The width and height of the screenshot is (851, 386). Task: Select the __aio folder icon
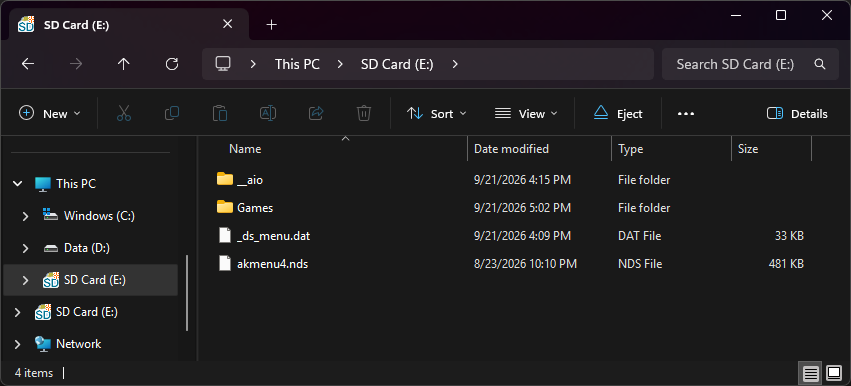click(225, 179)
